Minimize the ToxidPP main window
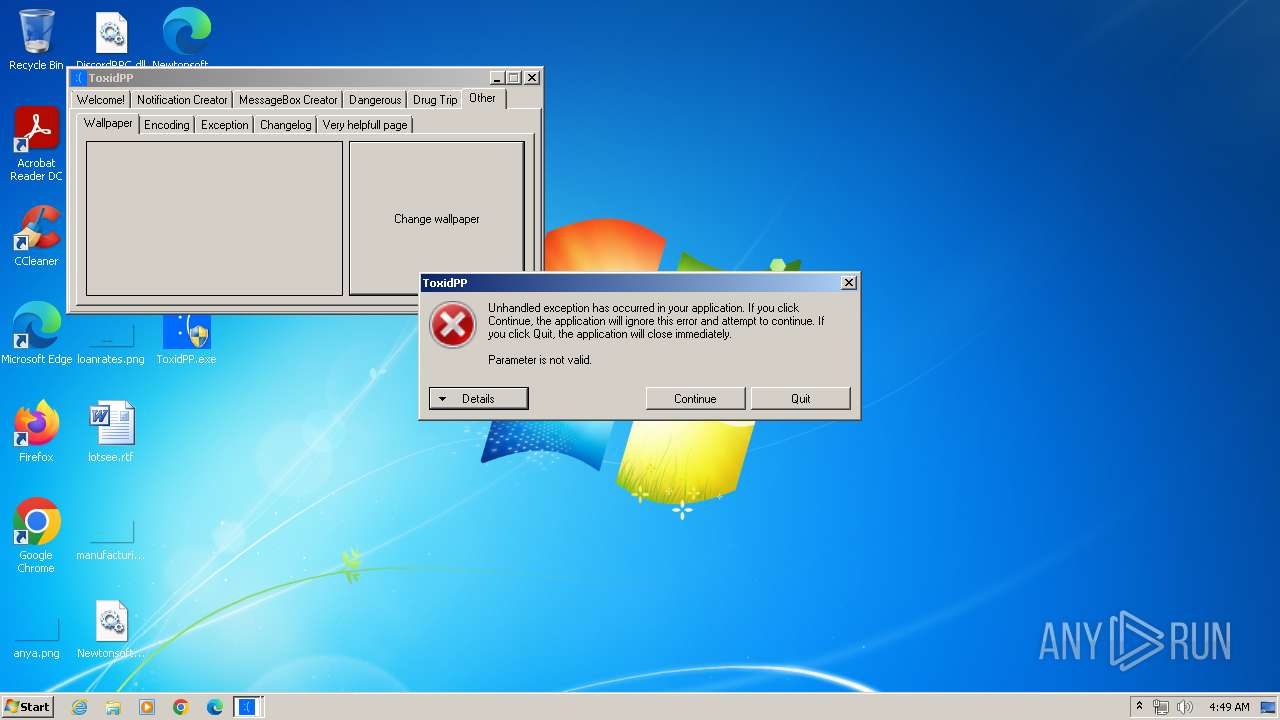 pos(497,78)
